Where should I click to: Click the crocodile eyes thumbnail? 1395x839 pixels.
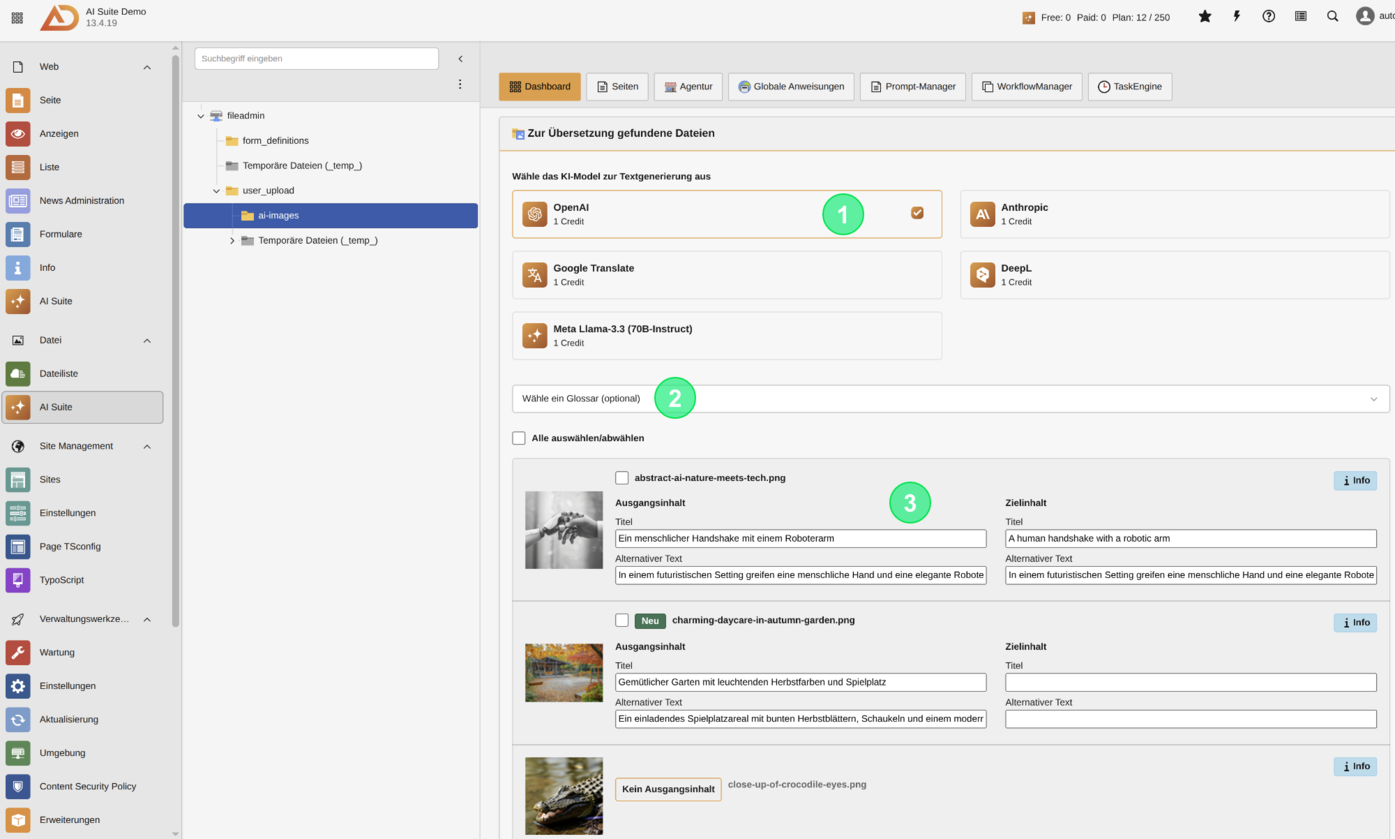tap(564, 796)
